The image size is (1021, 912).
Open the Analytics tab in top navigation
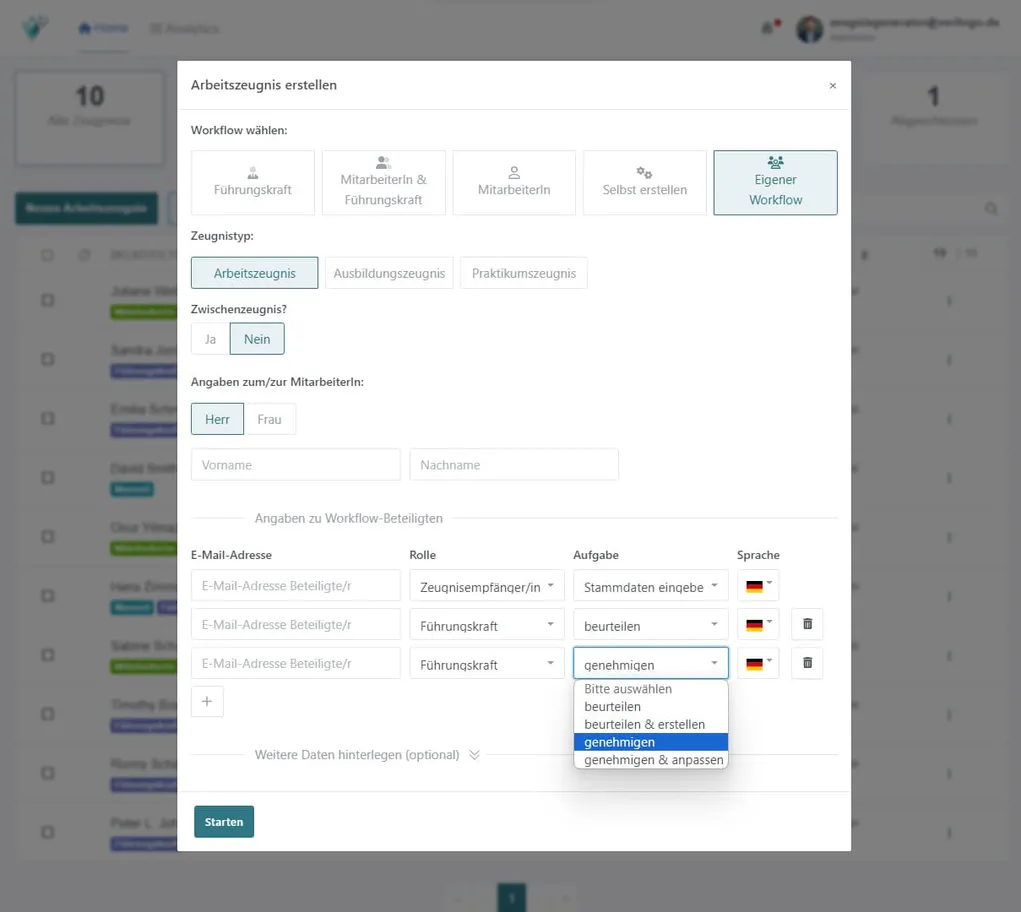[x=184, y=29]
